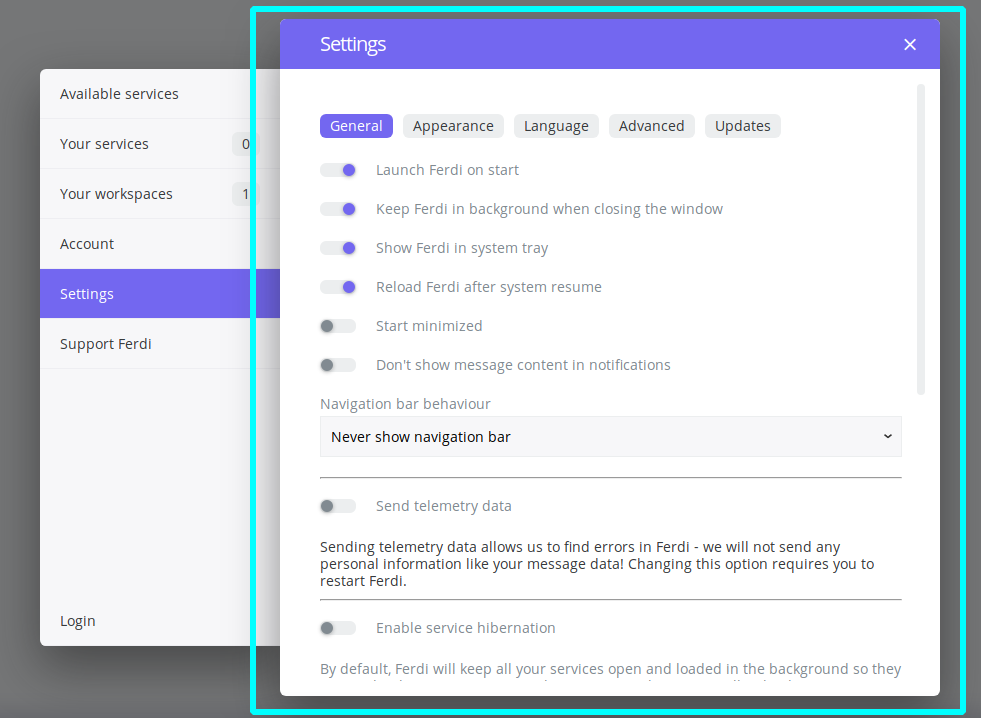Screen dimensions: 981x718
Task: Open the Navigation bar behaviour dropdown
Action: click(x=611, y=437)
